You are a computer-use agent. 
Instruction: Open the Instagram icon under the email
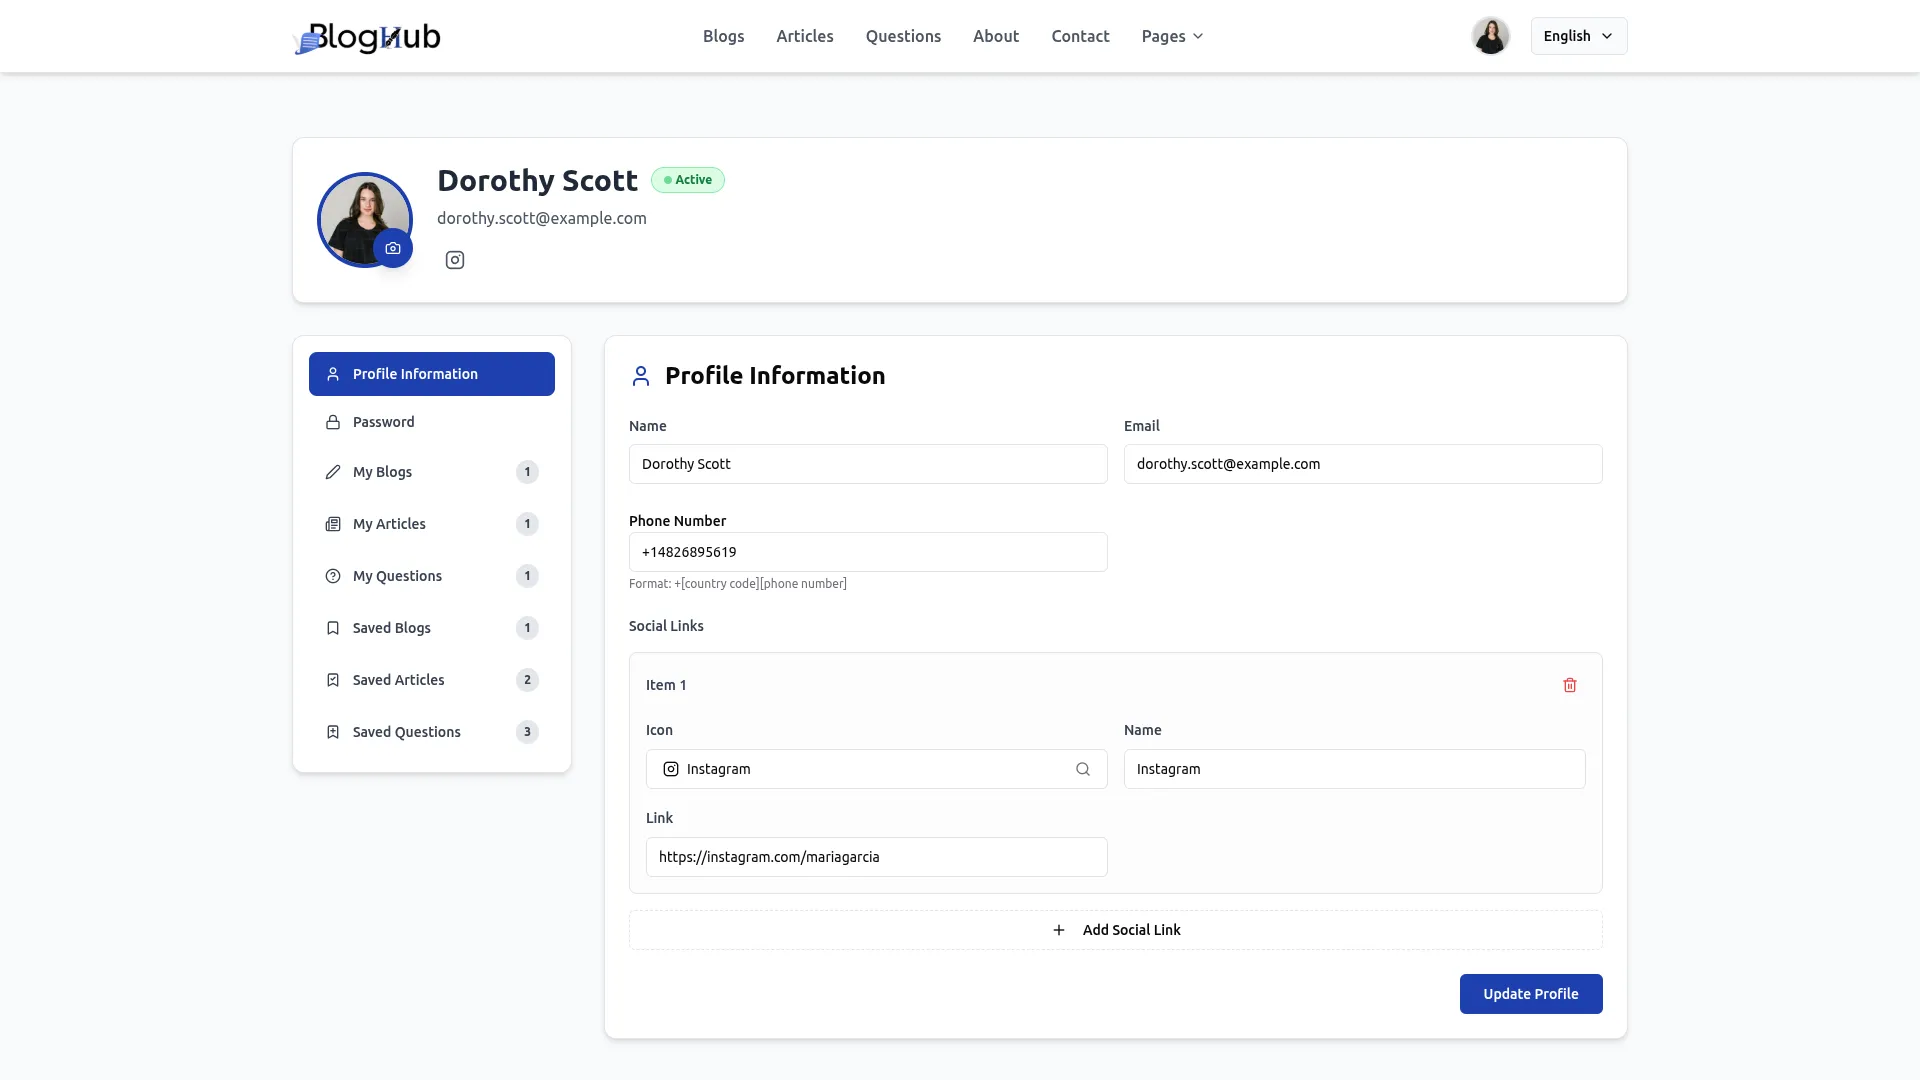point(455,260)
